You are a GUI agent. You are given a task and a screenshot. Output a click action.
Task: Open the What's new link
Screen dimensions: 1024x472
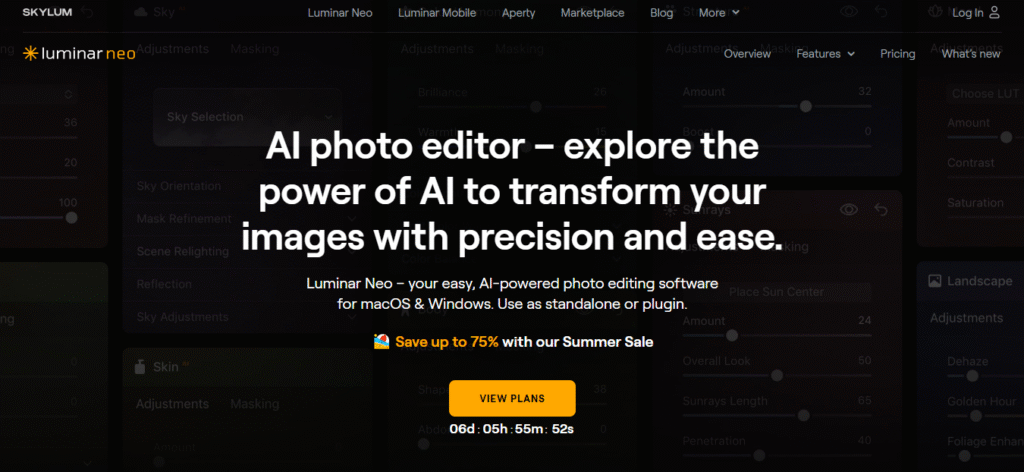[970, 54]
